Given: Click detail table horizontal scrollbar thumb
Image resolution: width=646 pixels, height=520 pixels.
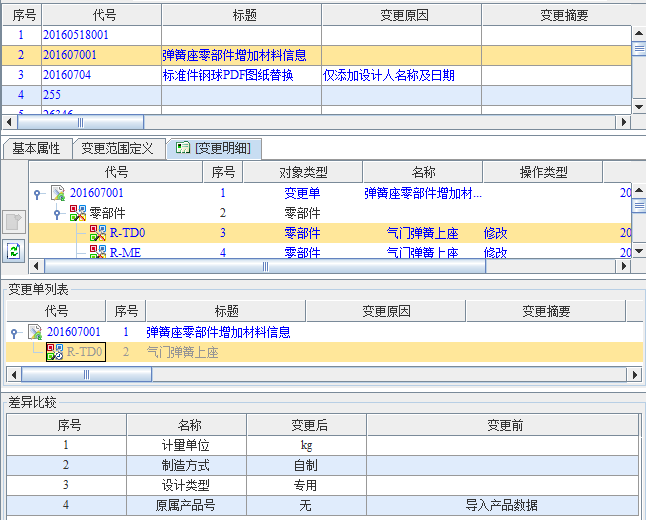Looking at the screenshot, I should pyautogui.click(x=265, y=266).
